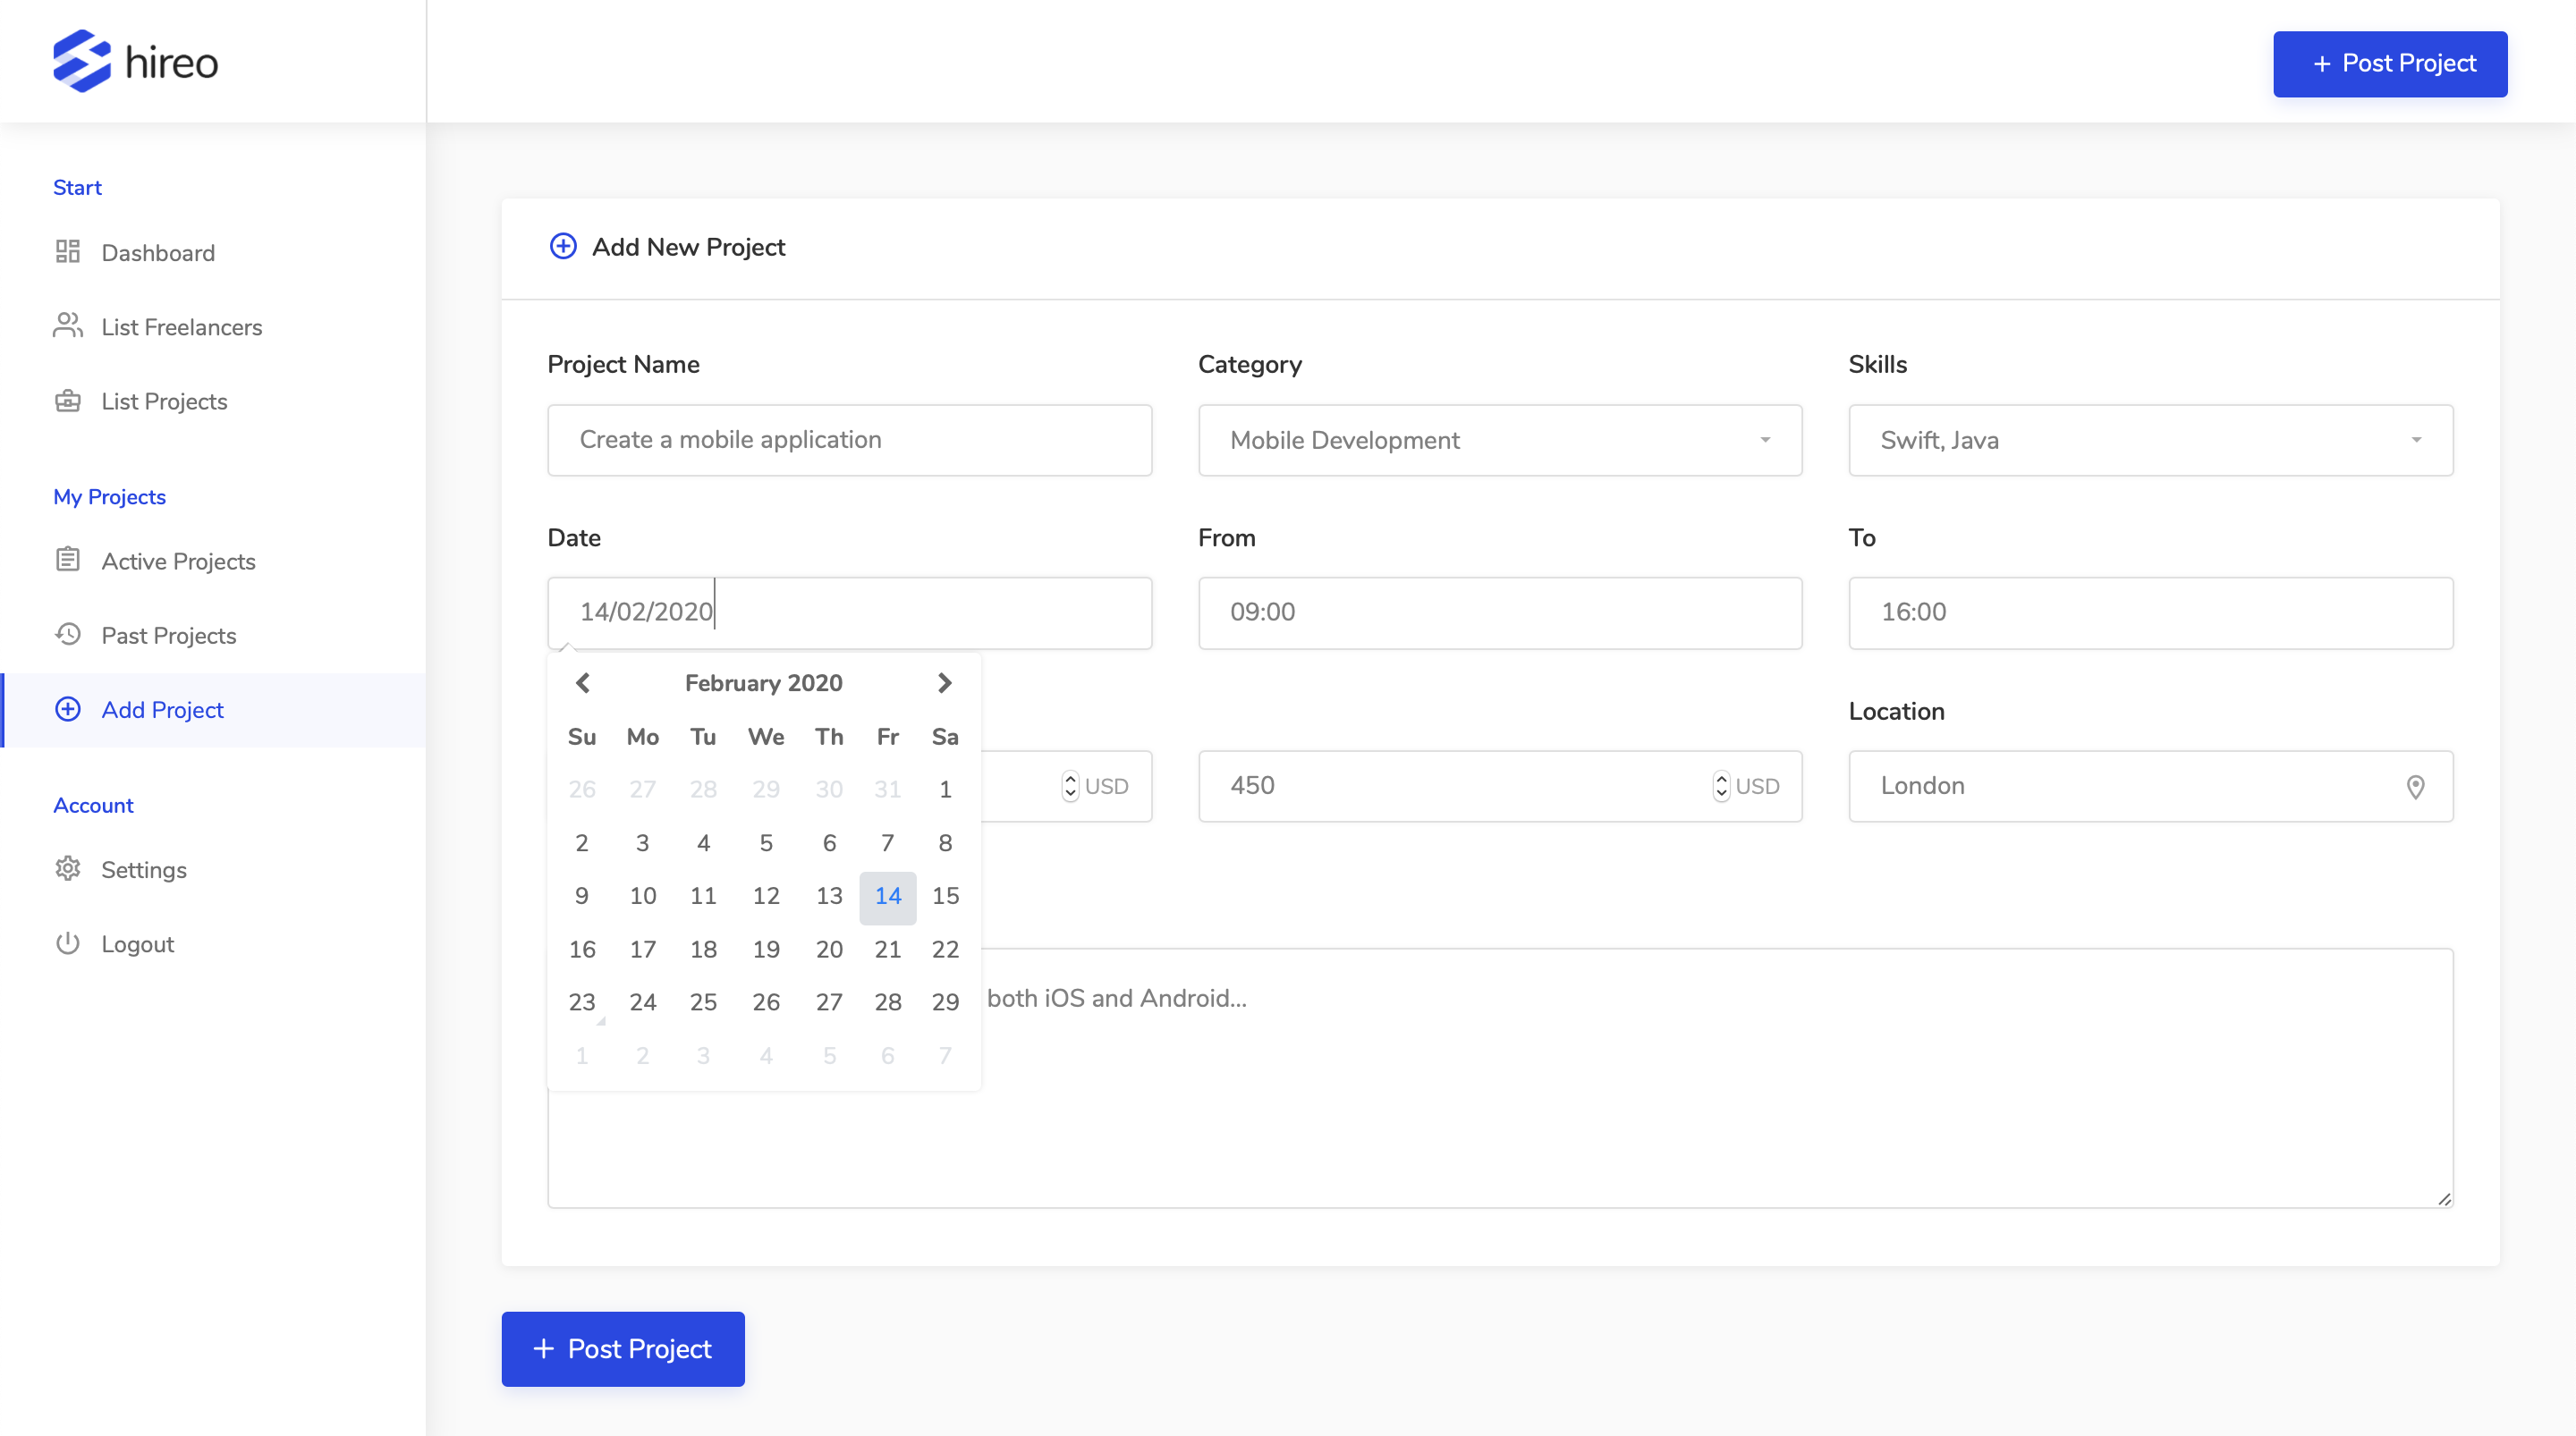Viewport: 2576px width, 1436px height.
Task: Click the previous month arrow on calendar
Action: pos(580,680)
